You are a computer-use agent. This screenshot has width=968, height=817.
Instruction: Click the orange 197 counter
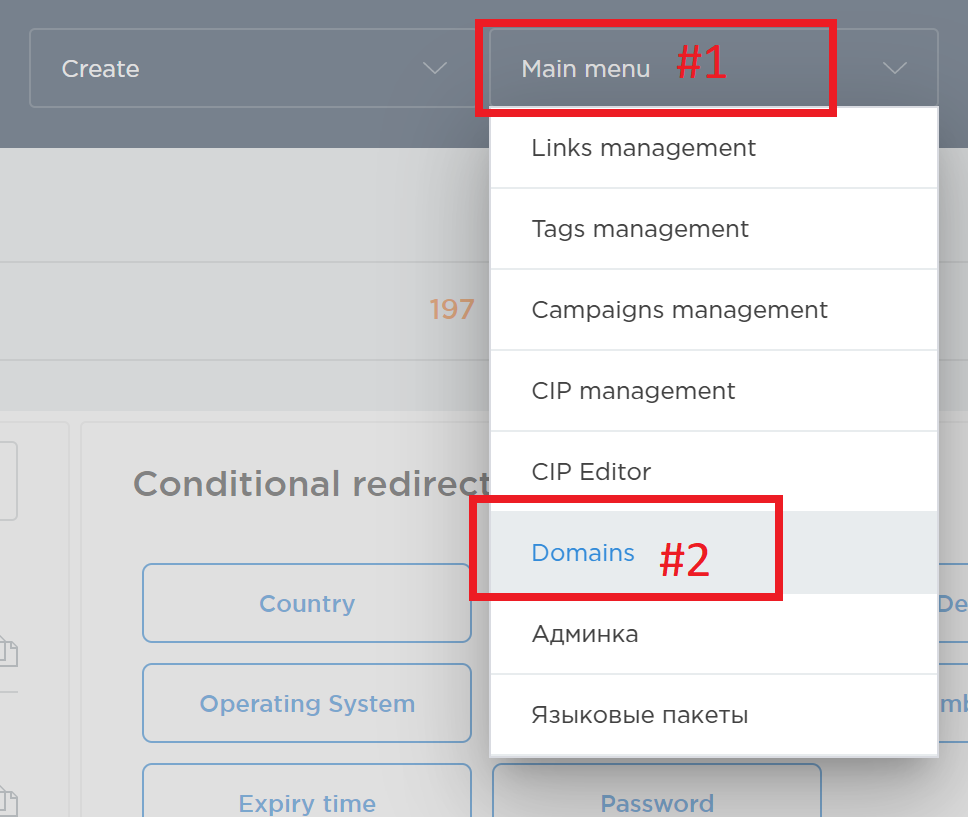452,309
